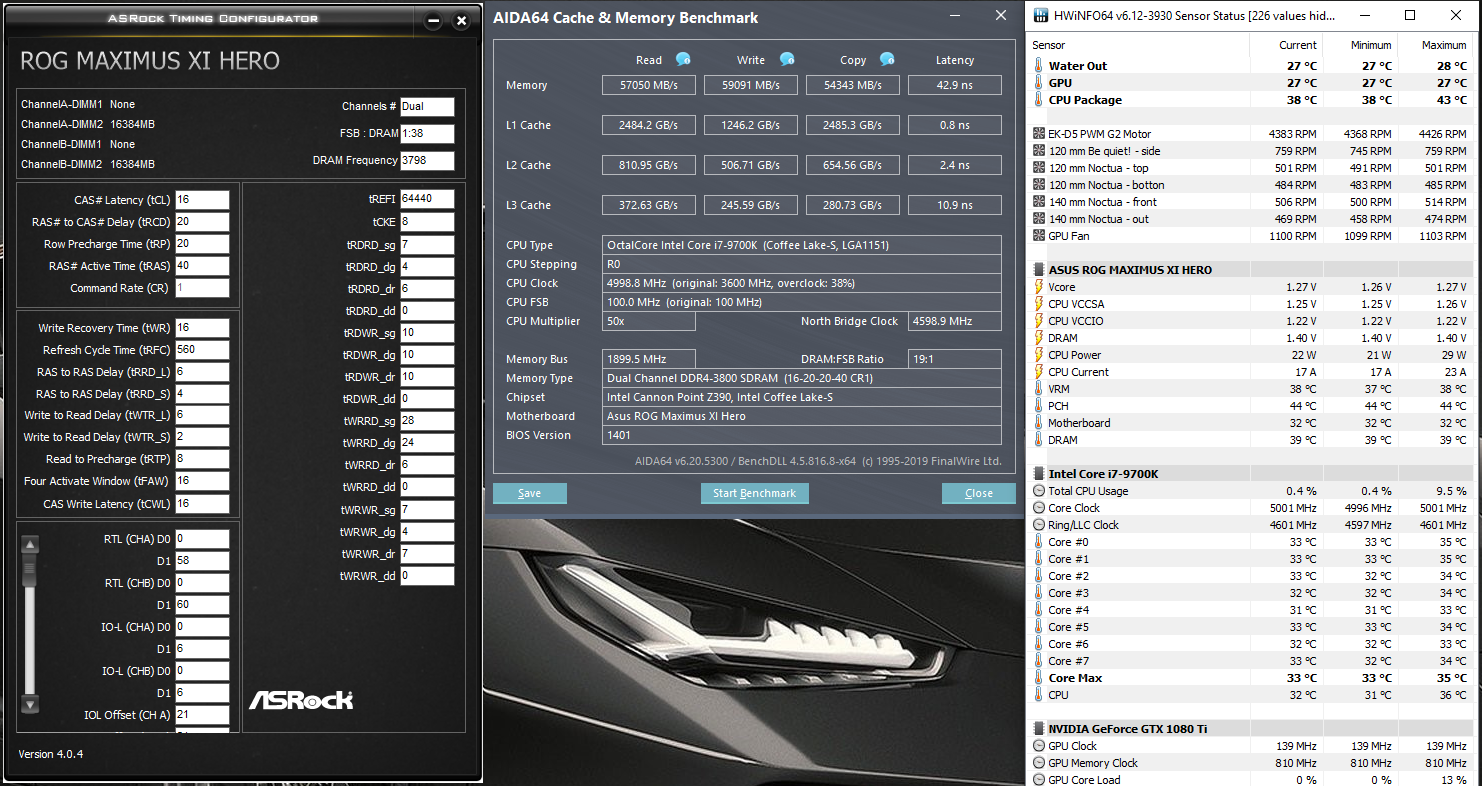Click the icon beside Intel Core i7-9700K sensor header
Image resolution: width=1482 pixels, height=786 pixels.
tap(1039, 474)
